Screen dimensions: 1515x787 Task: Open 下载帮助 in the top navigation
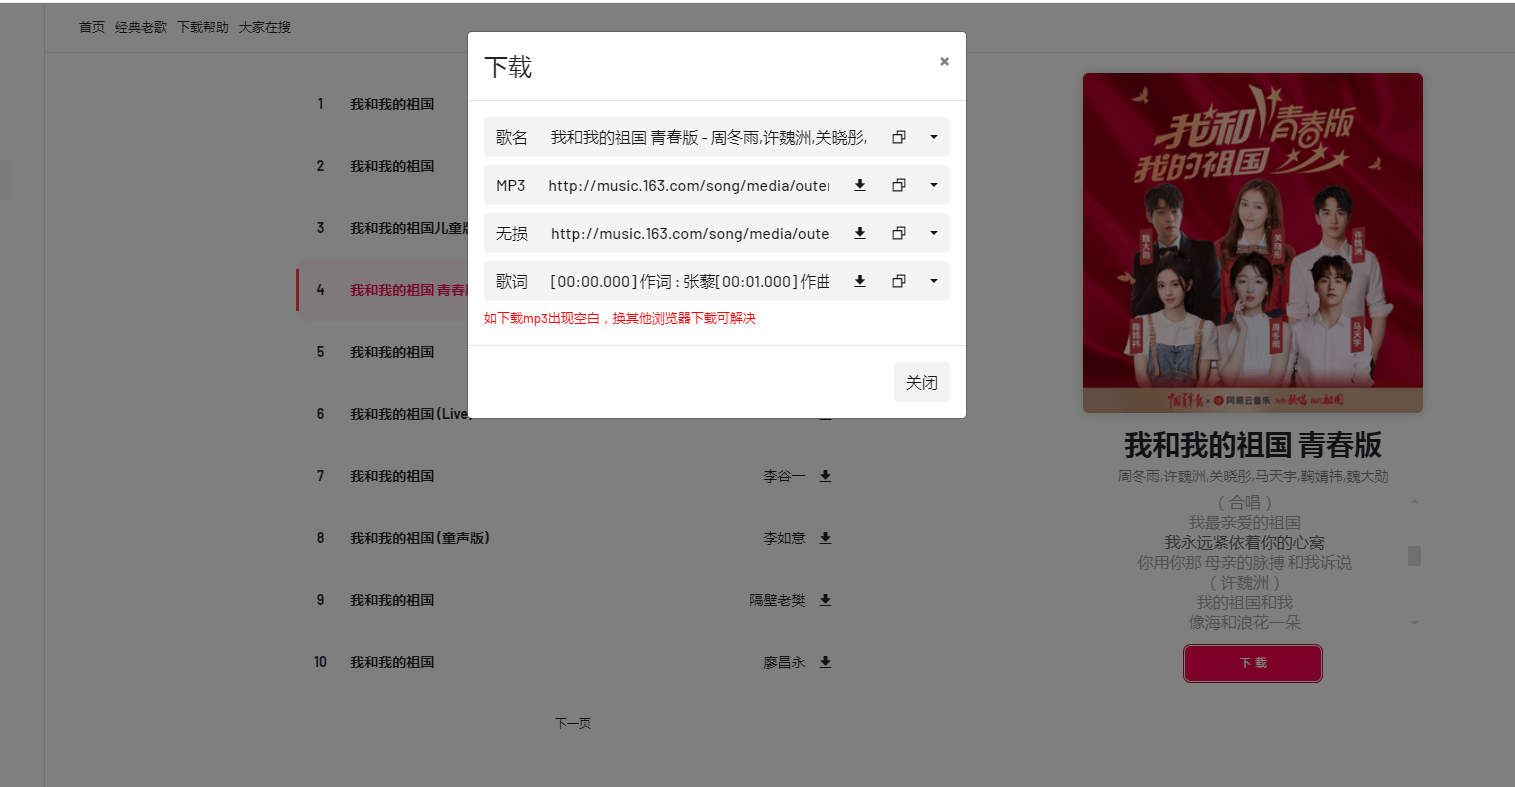[x=203, y=27]
